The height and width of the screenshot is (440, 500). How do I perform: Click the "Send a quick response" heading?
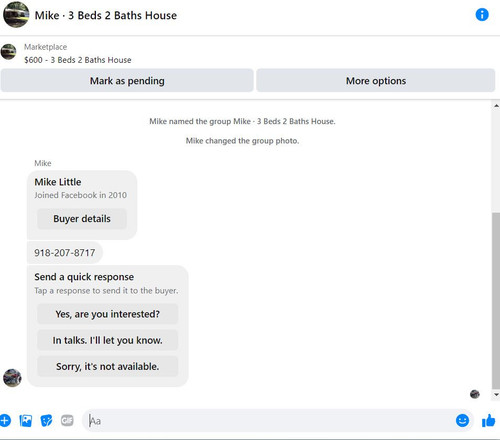coord(84,277)
